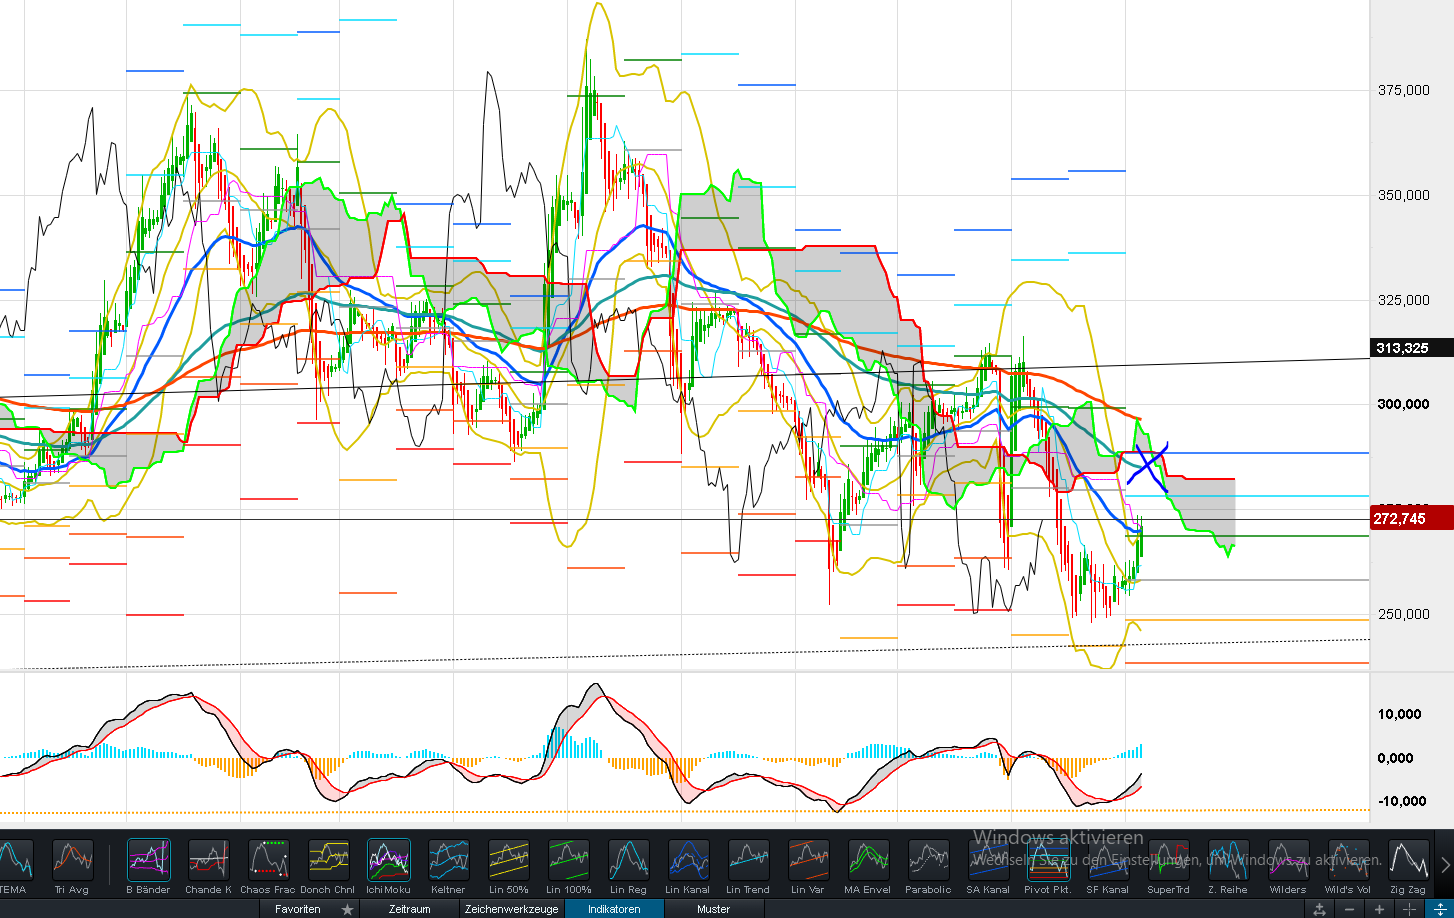This screenshot has height=918, width=1454.
Task: Click the 250,000 price axis label
Action: point(1404,614)
